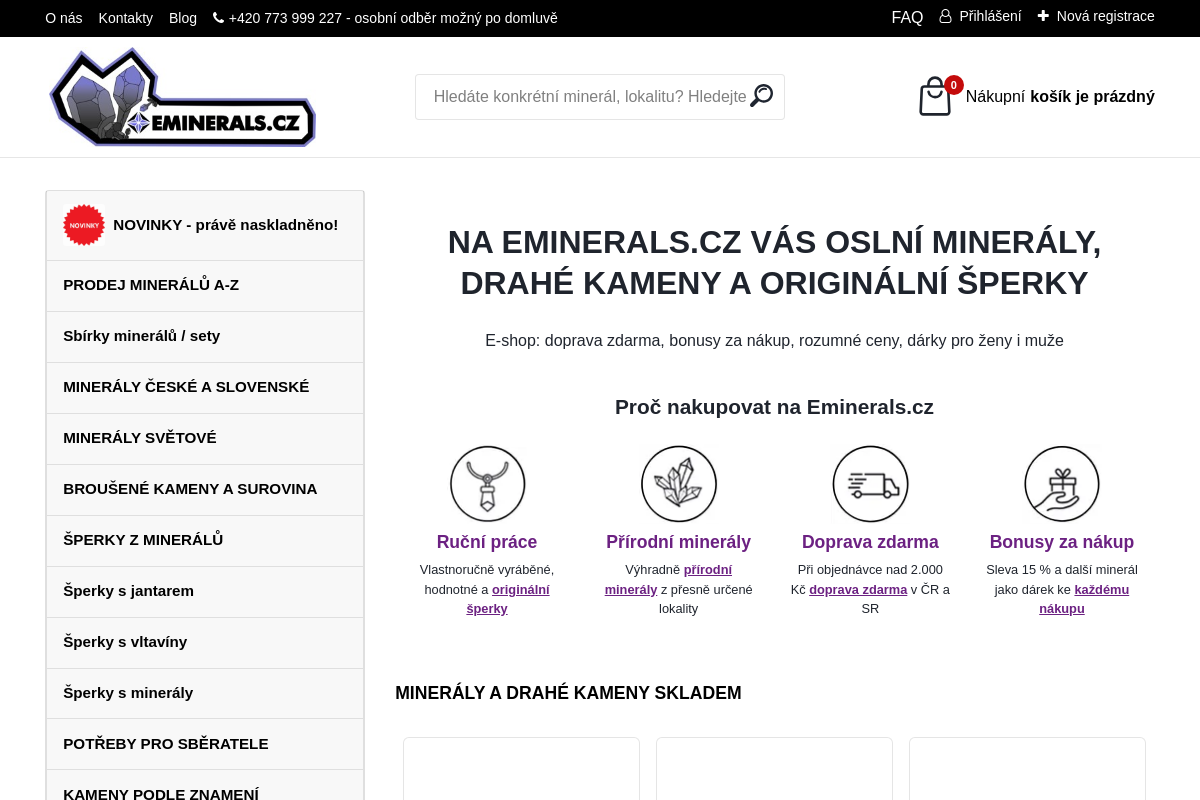The width and height of the screenshot is (1200, 800).
Task: Open NOVINKY - právě naskladněno category
Action: (205, 226)
